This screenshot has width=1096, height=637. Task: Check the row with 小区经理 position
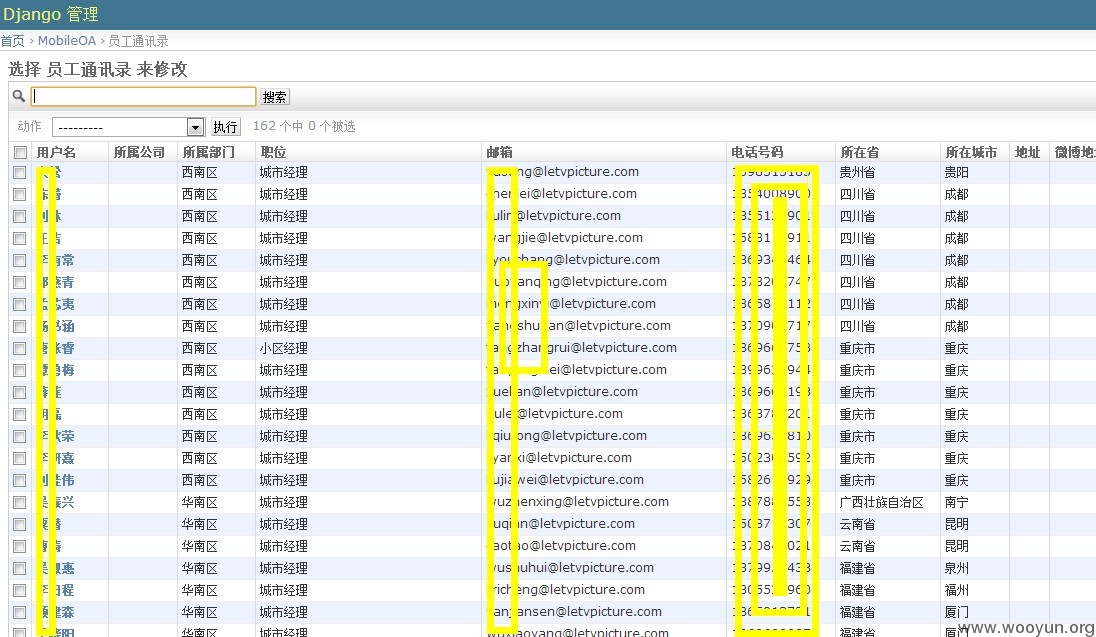[20, 348]
